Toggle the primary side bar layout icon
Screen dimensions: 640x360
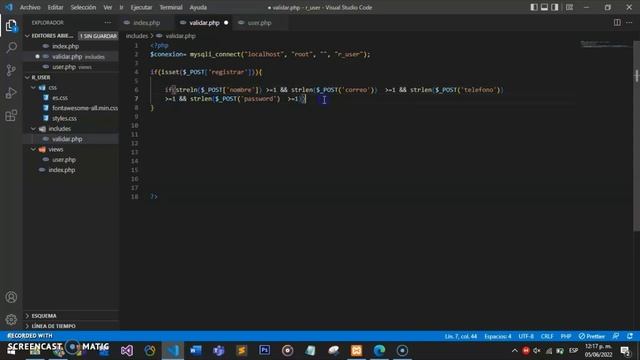coord(534,7)
